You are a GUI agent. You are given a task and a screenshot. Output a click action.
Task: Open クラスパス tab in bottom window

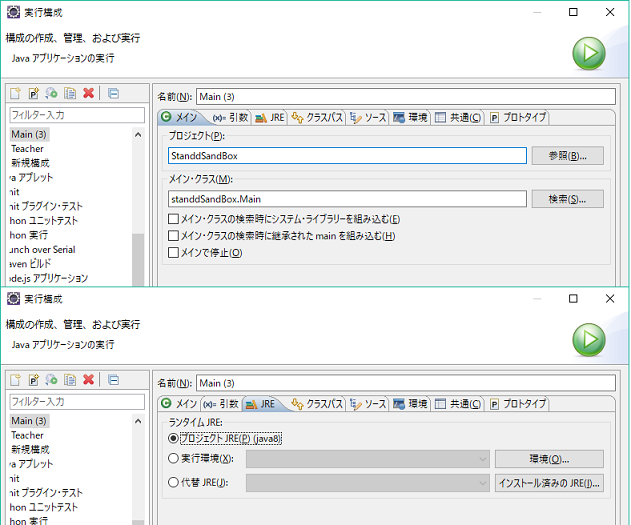[x=317, y=404]
